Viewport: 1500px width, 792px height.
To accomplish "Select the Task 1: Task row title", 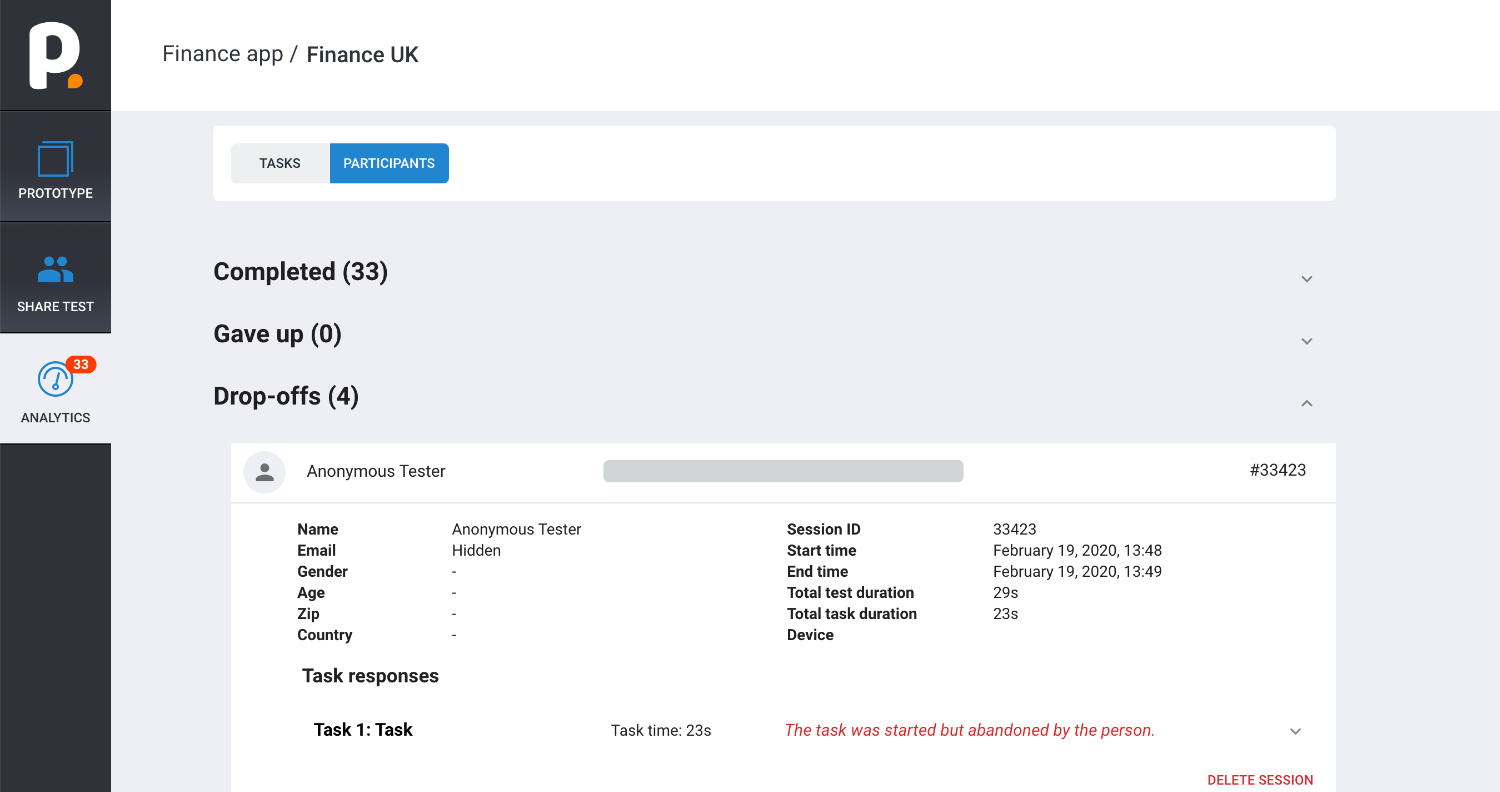I will (363, 730).
